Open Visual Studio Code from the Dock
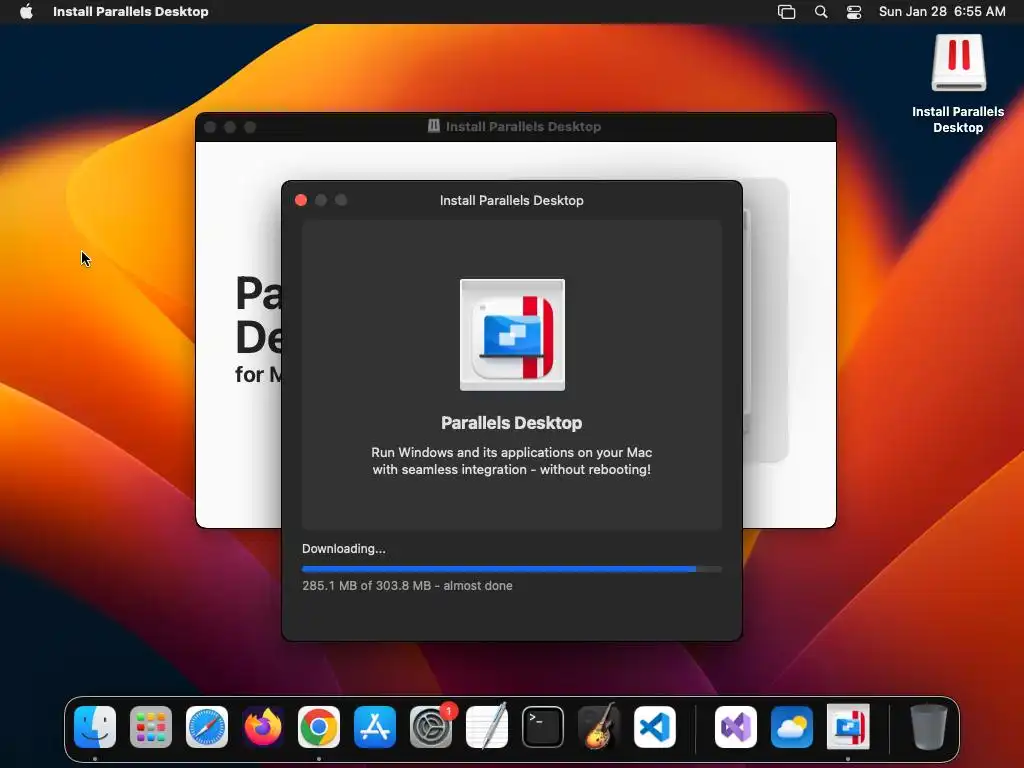 [654, 727]
